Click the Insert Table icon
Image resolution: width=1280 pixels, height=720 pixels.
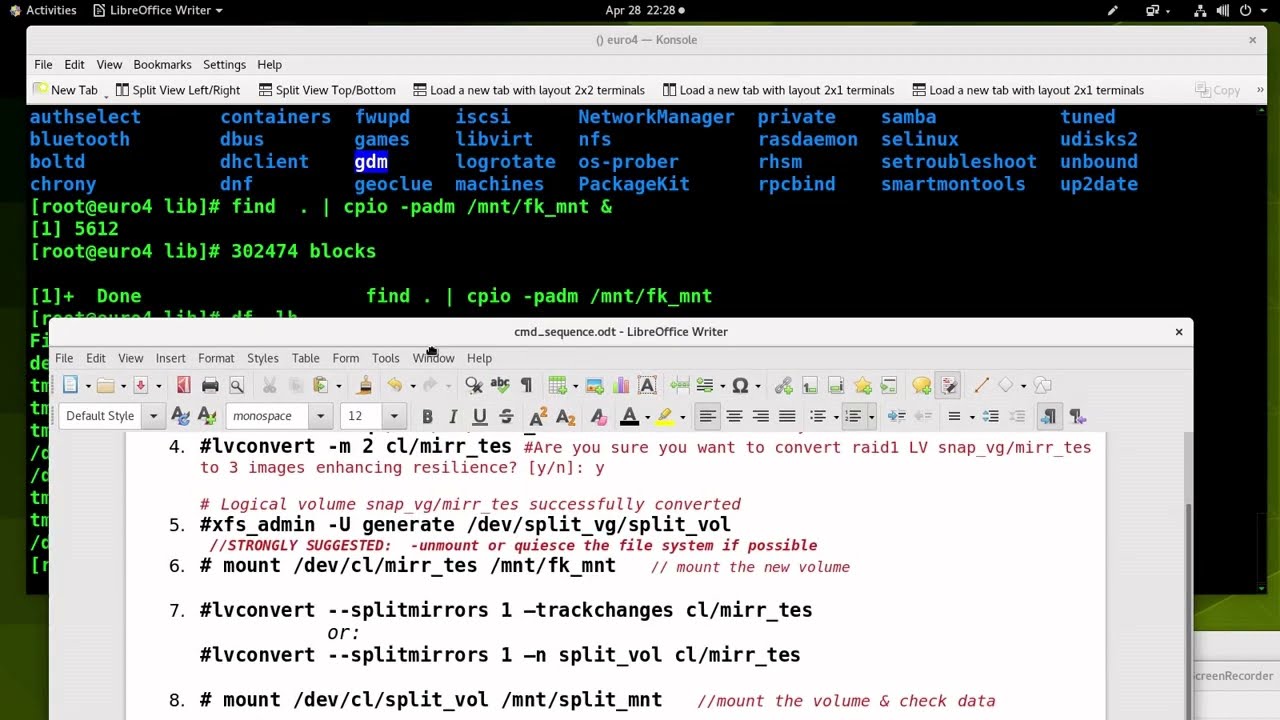coord(557,385)
